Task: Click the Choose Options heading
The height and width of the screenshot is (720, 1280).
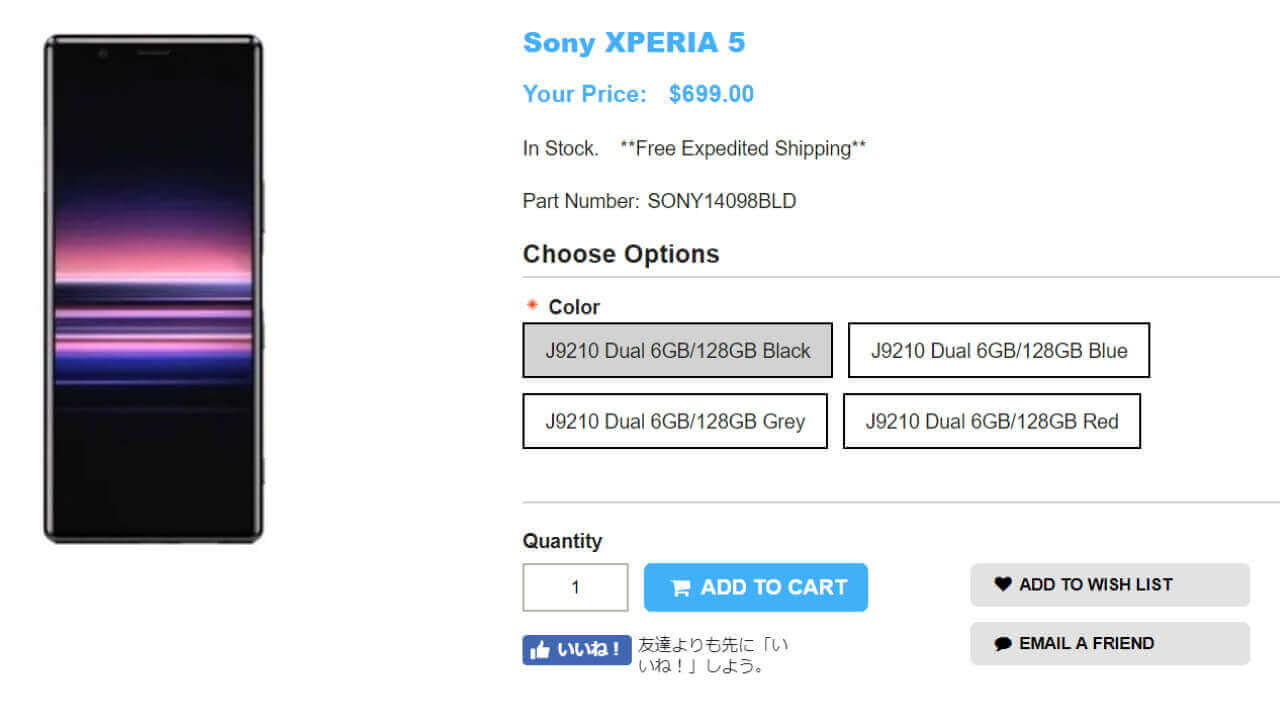Action: tap(620, 254)
